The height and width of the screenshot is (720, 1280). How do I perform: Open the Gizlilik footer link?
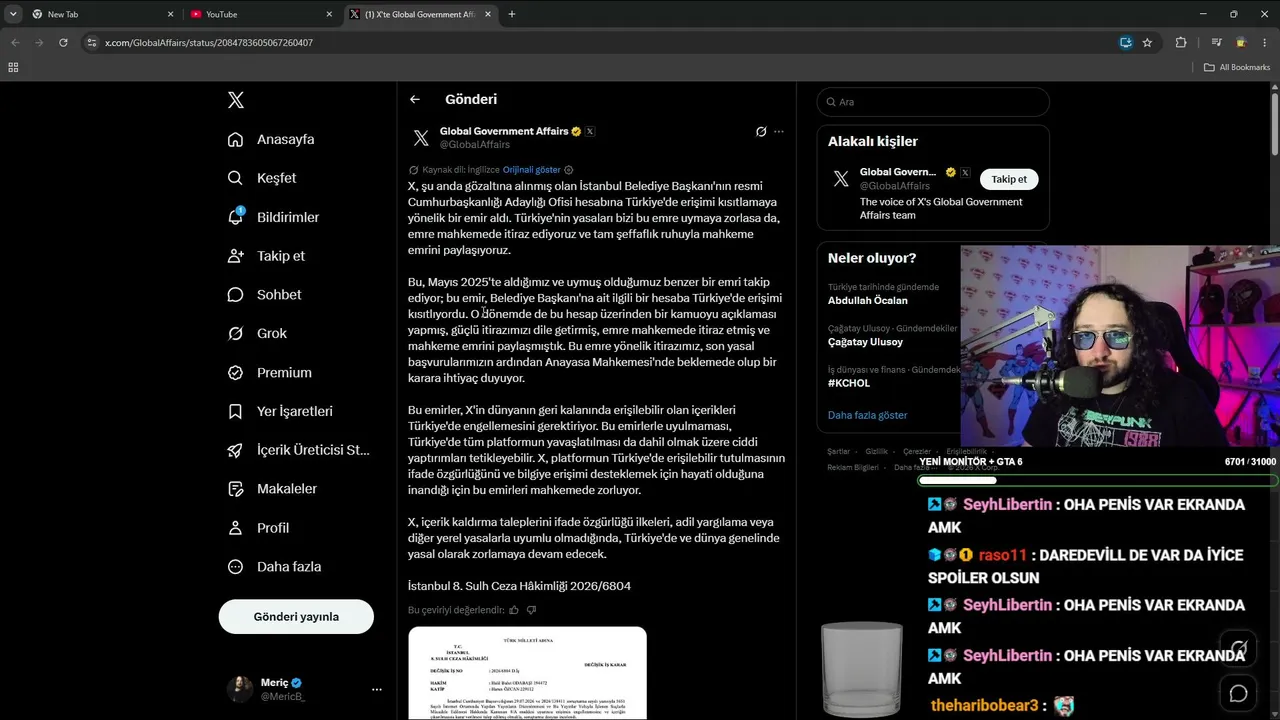coord(876,452)
